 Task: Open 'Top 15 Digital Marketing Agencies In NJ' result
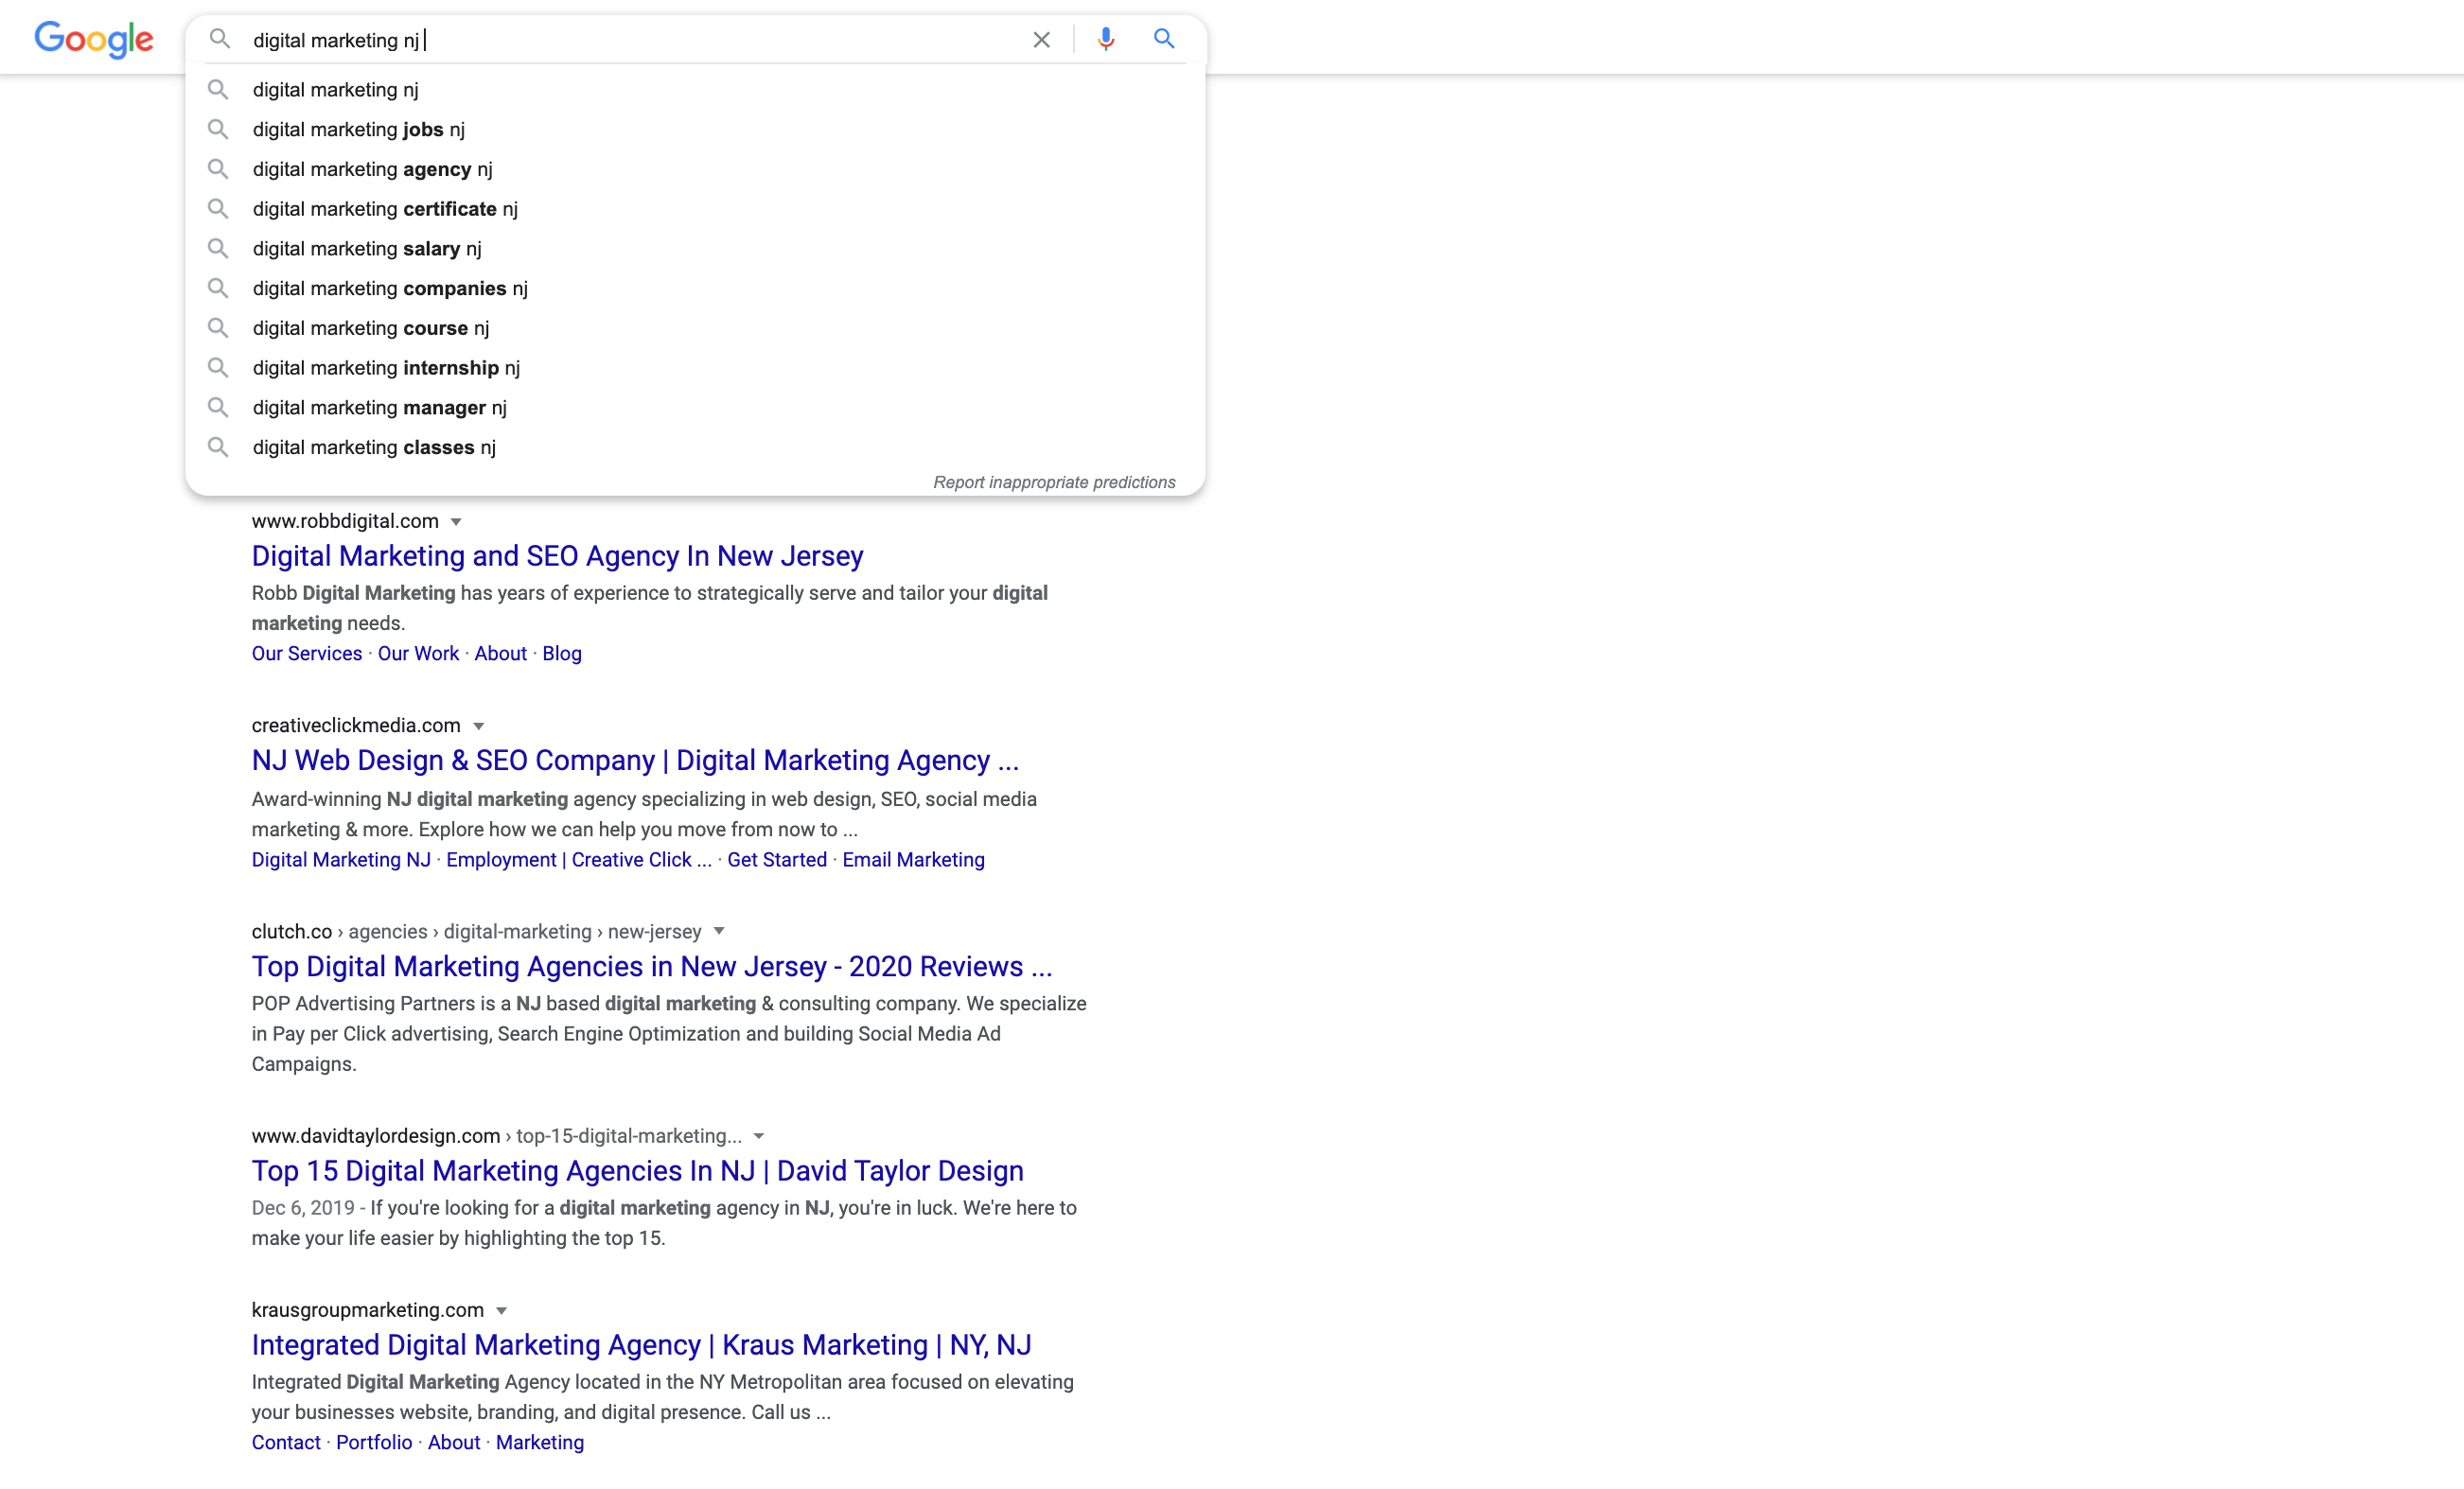pyautogui.click(x=638, y=1171)
